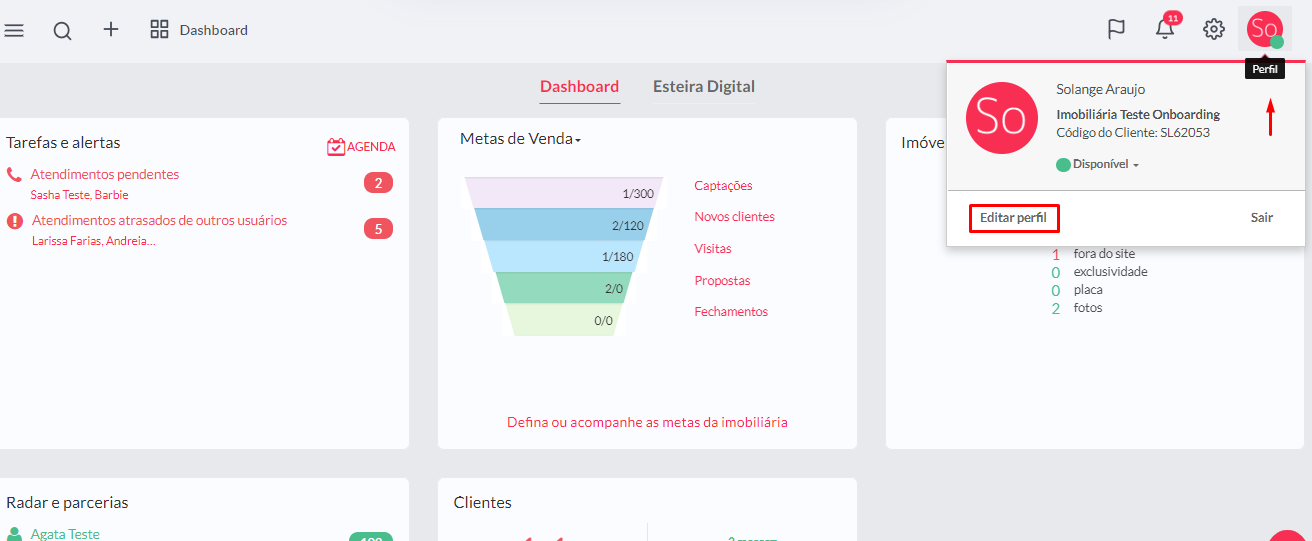Click the pale green 0/0 funnel segment

tap(564, 320)
